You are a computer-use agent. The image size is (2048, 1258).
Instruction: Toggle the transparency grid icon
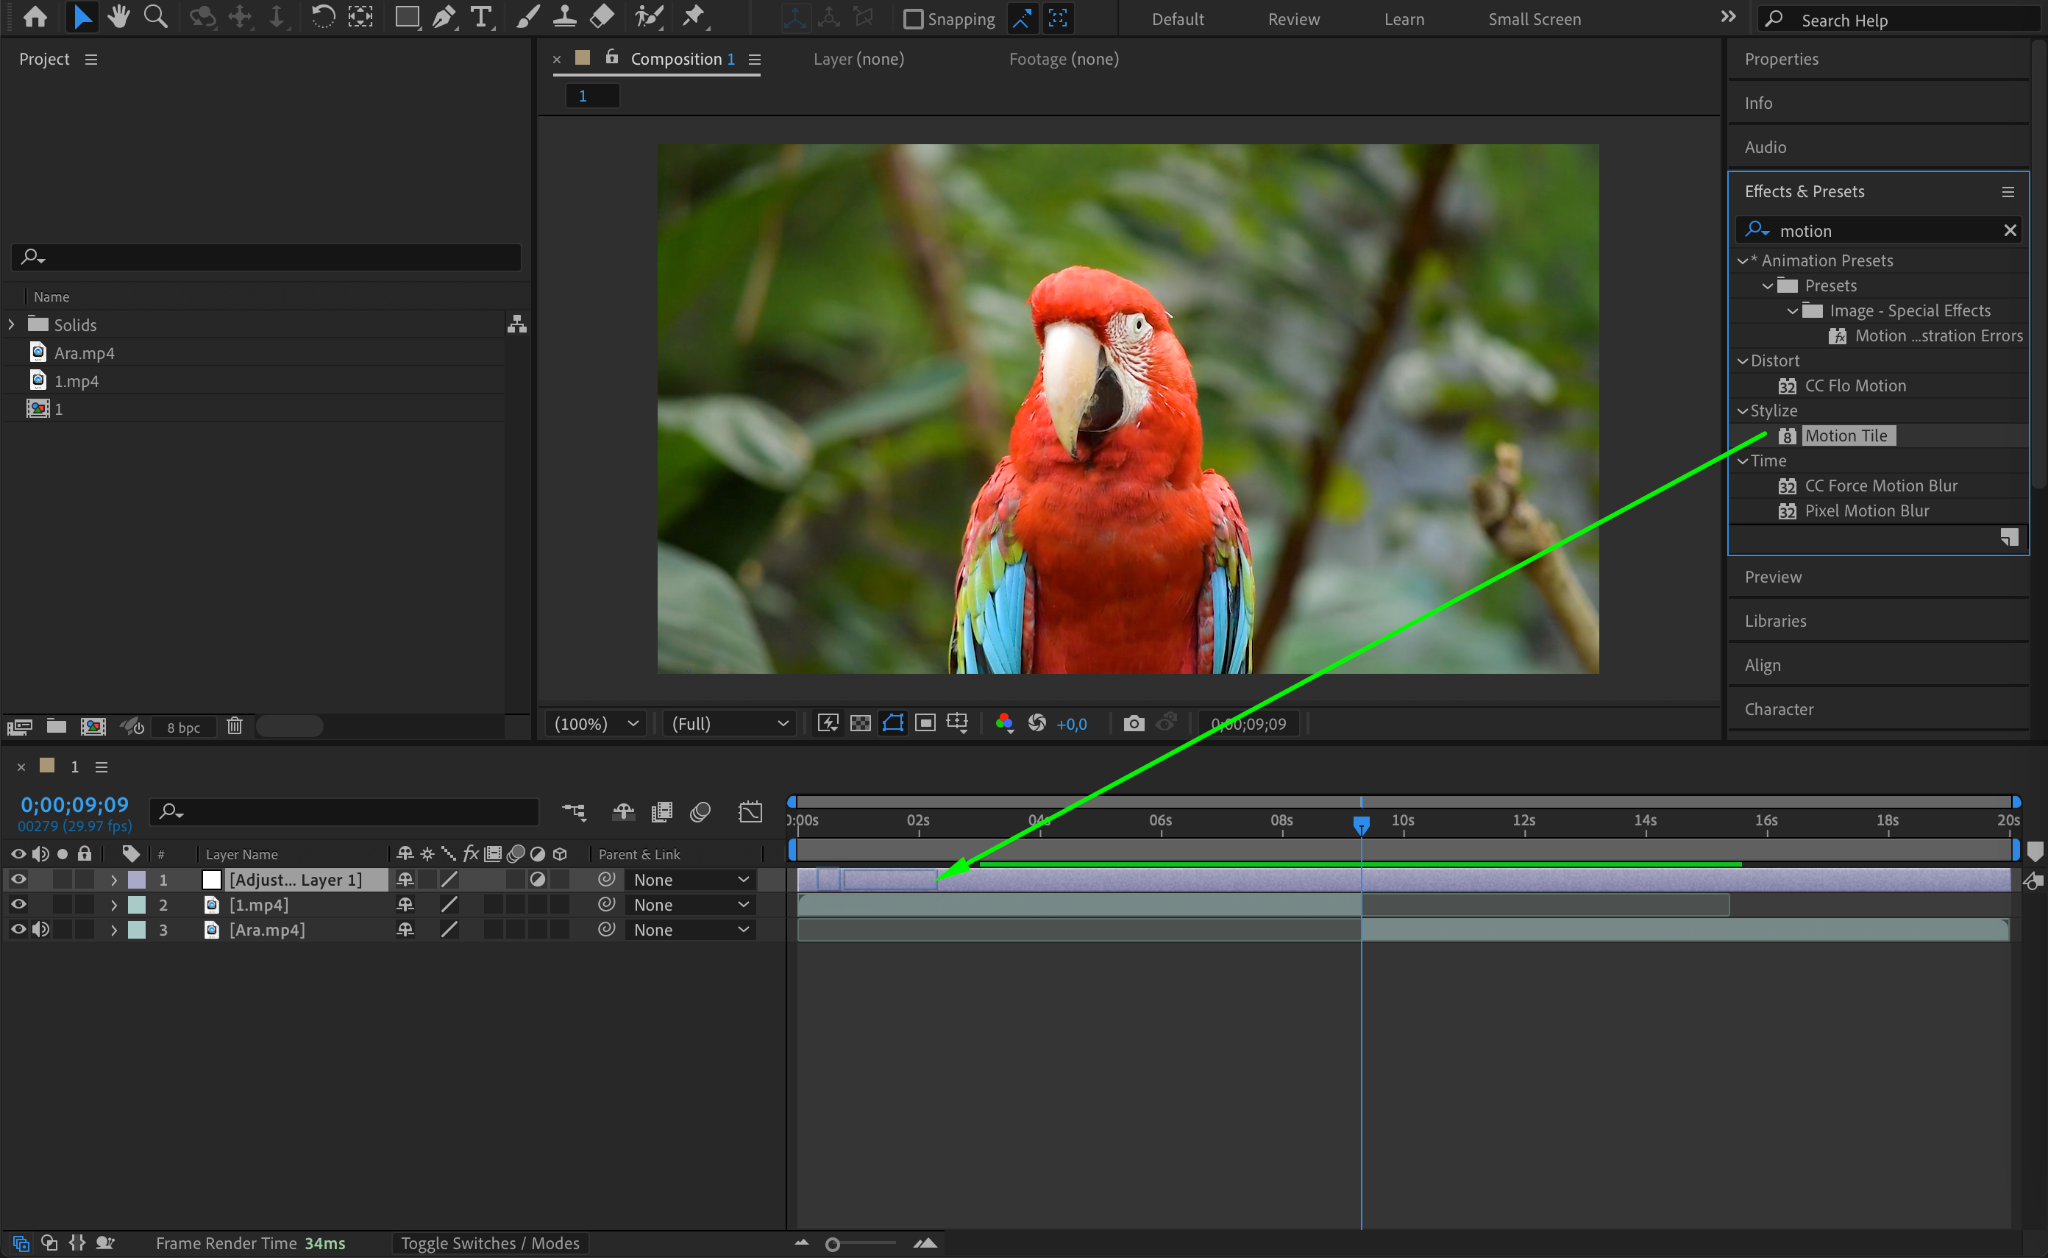click(860, 723)
